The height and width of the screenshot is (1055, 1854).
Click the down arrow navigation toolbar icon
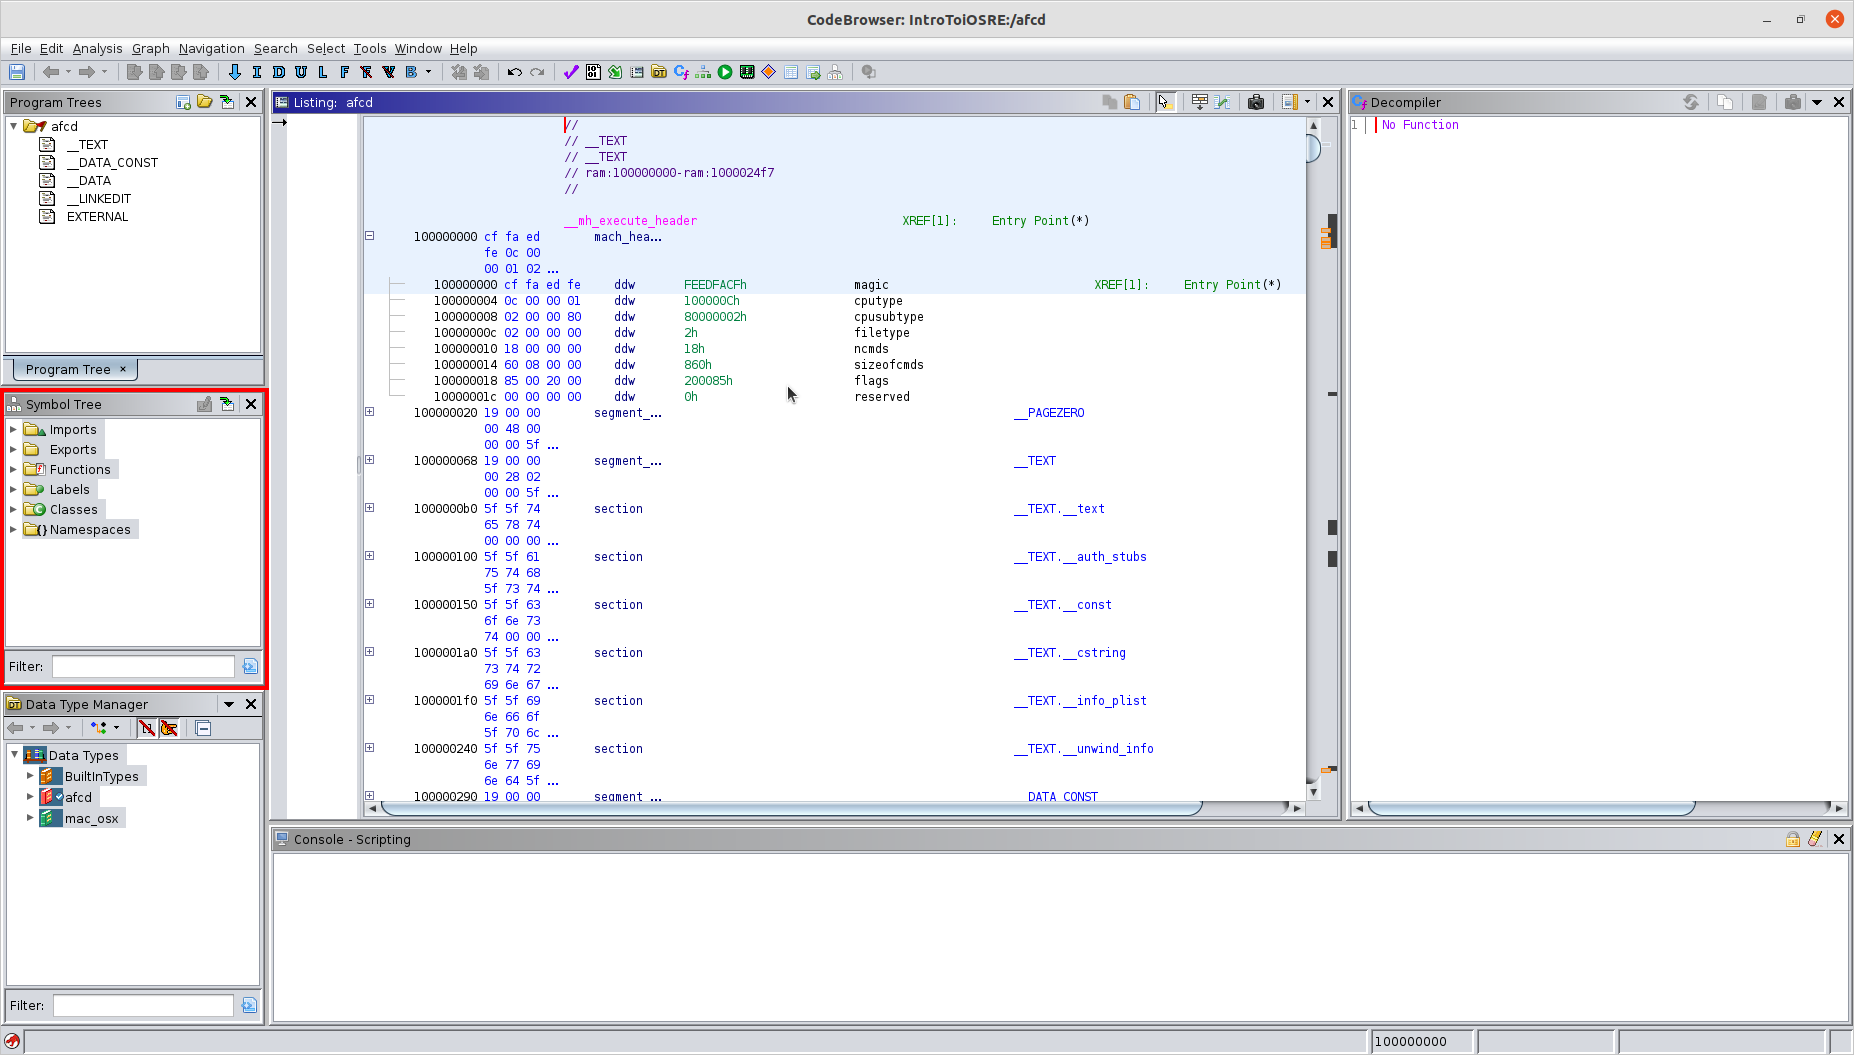pyautogui.click(x=235, y=72)
